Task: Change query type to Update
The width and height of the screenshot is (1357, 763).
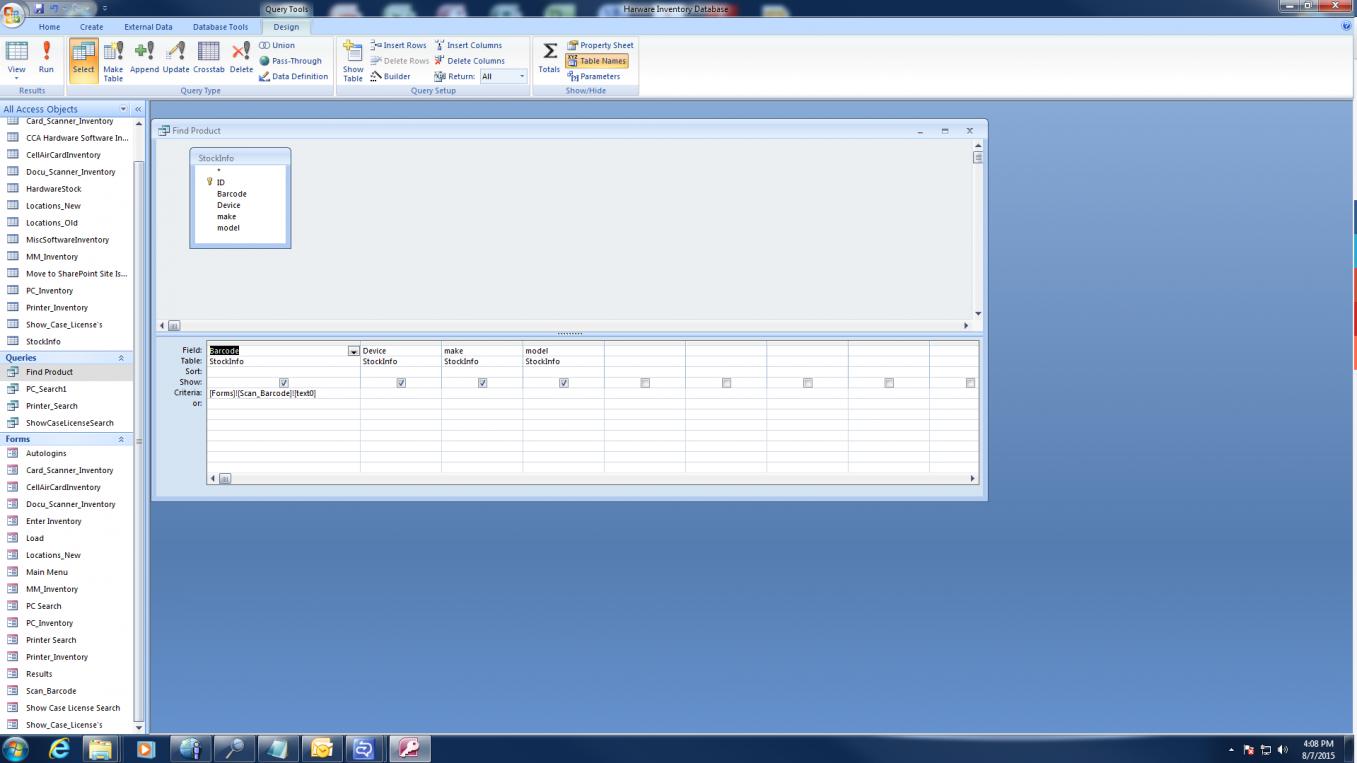Action: pos(176,58)
